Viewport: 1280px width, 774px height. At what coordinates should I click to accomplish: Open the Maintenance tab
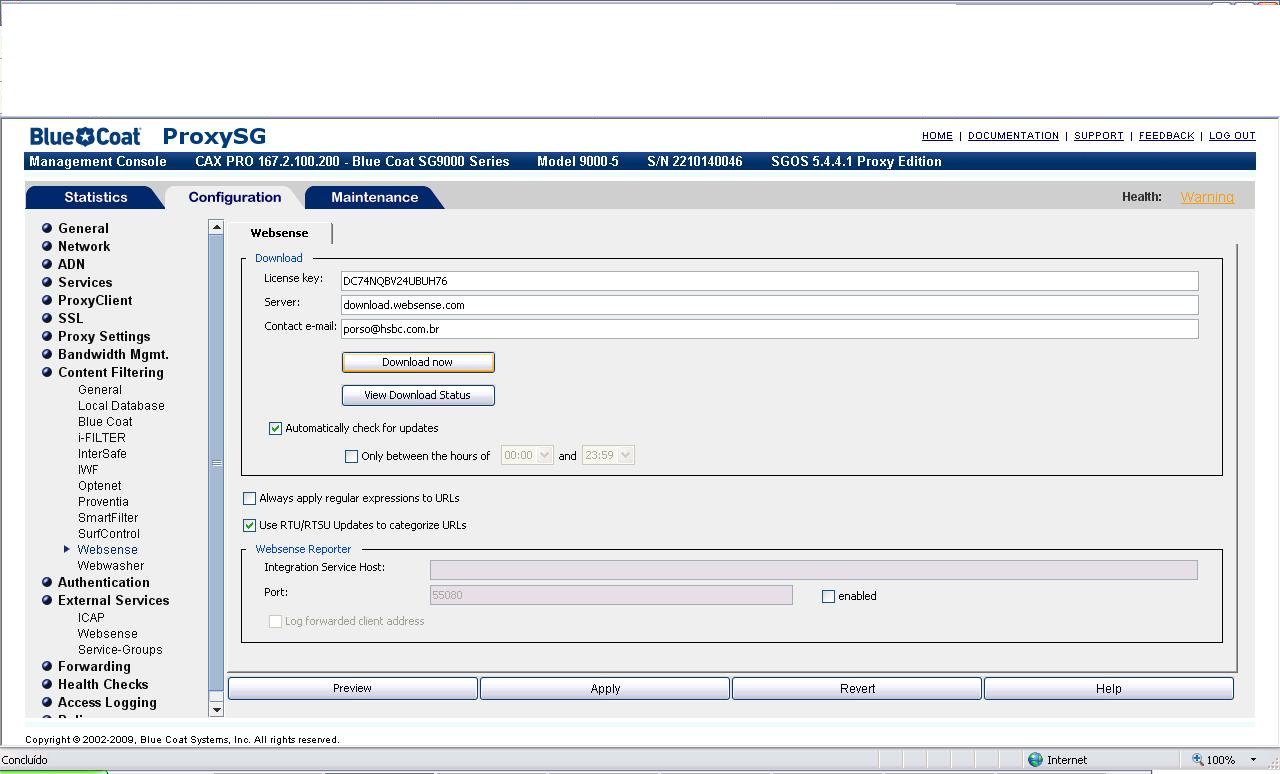pyautogui.click(x=375, y=197)
